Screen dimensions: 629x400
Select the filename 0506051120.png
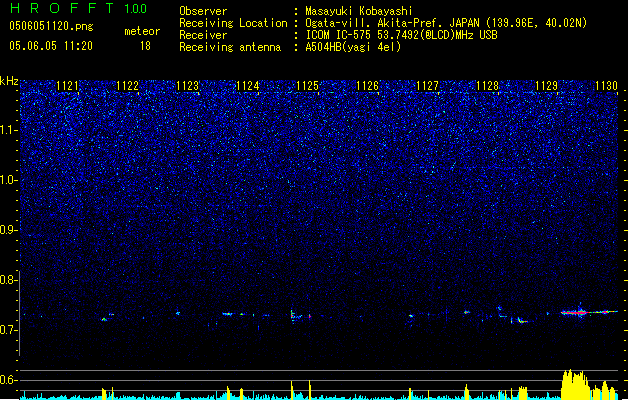(x=51, y=26)
